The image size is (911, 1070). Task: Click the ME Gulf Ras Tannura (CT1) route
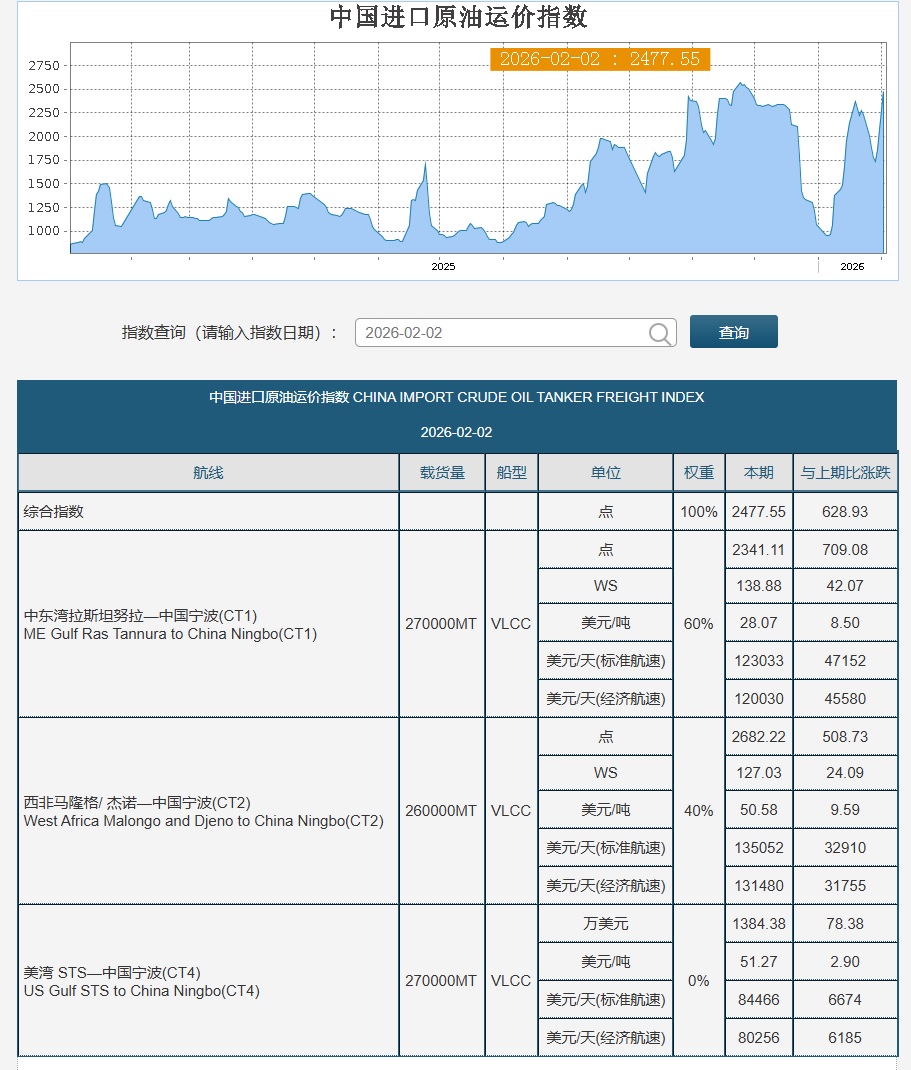click(170, 624)
